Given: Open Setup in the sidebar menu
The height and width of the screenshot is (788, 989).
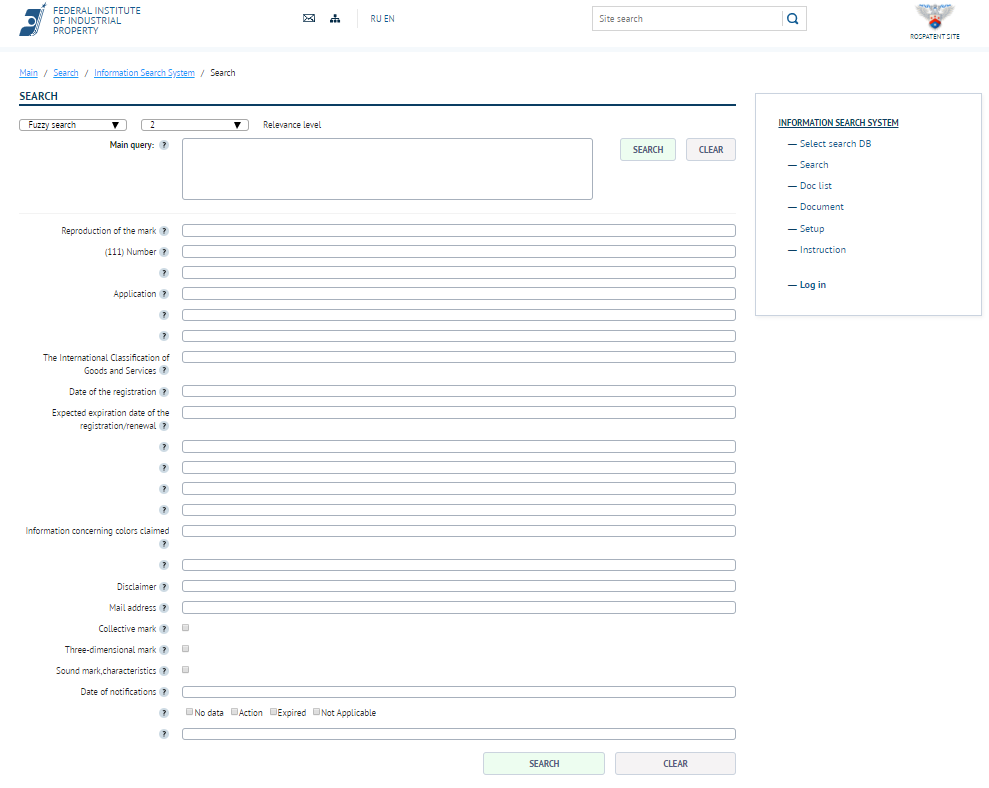Looking at the screenshot, I should (812, 228).
